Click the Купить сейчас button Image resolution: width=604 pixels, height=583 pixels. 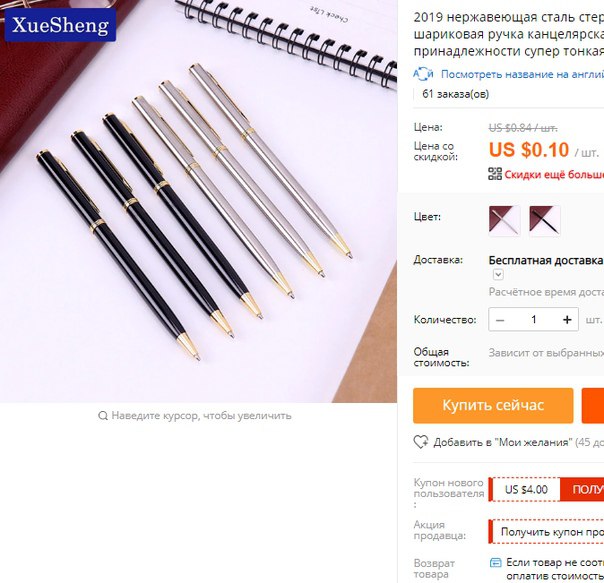pyautogui.click(x=493, y=405)
